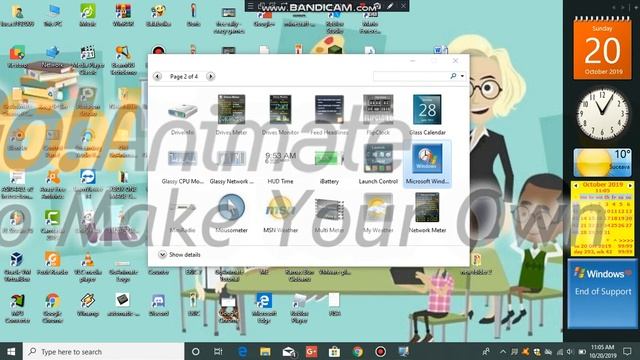Click the Type here to search box
640x360 pixels.
tap(104, 351)
